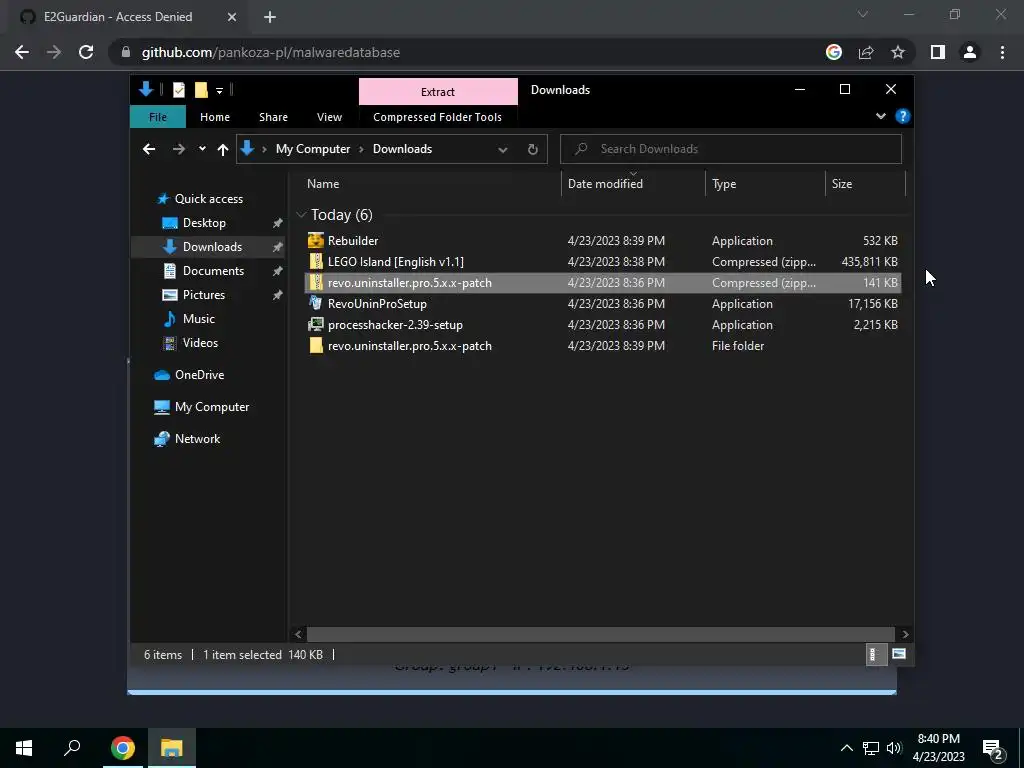
Task: Select the Compressed Folder Tools tab
Action: pos(438,117)
